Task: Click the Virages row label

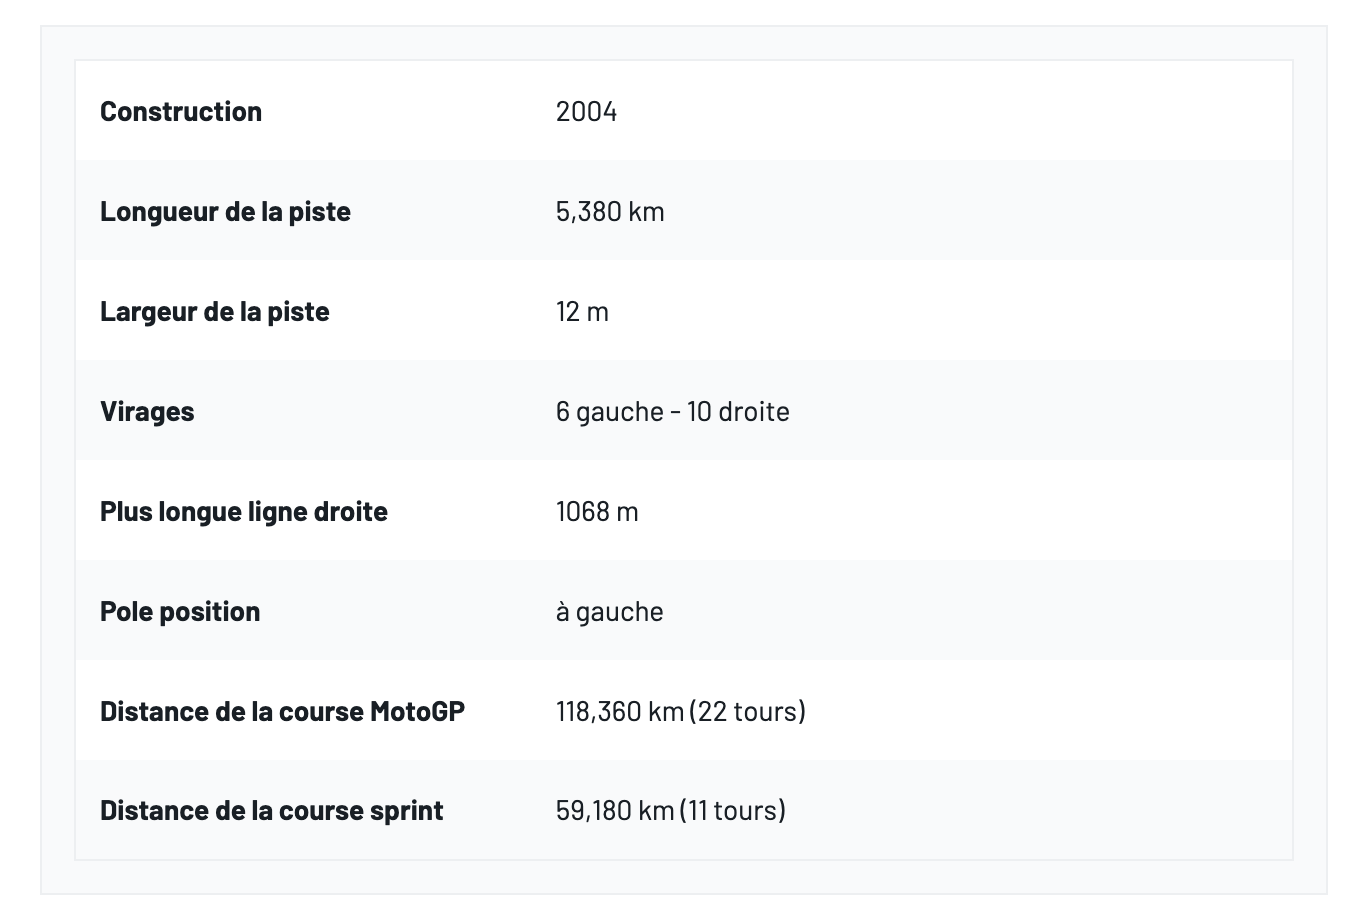Action: click(147, 411)
